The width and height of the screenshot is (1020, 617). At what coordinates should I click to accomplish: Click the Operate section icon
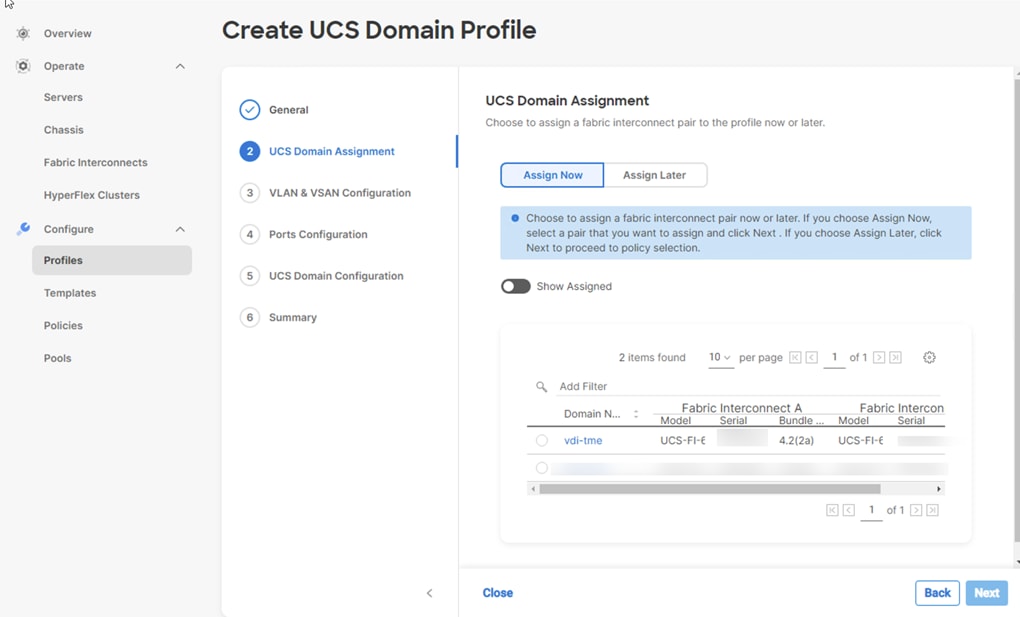[22, 66]
